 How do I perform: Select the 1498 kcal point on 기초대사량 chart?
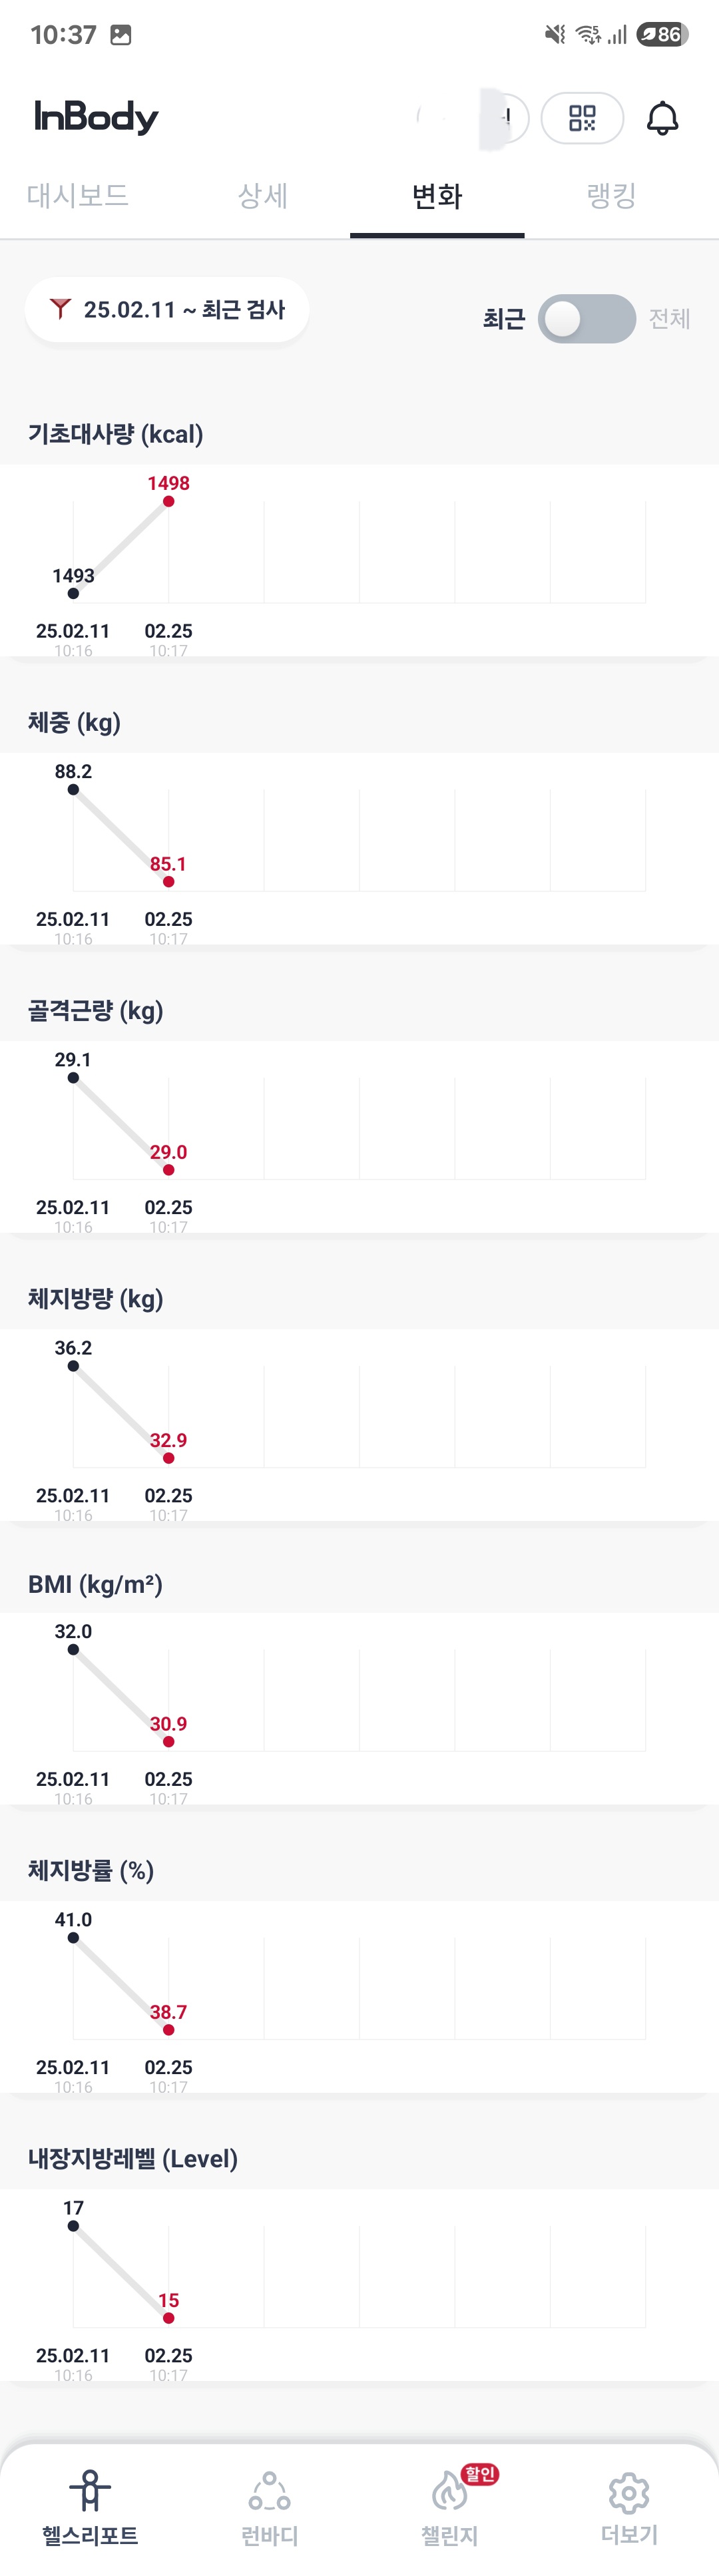[168, 501]
